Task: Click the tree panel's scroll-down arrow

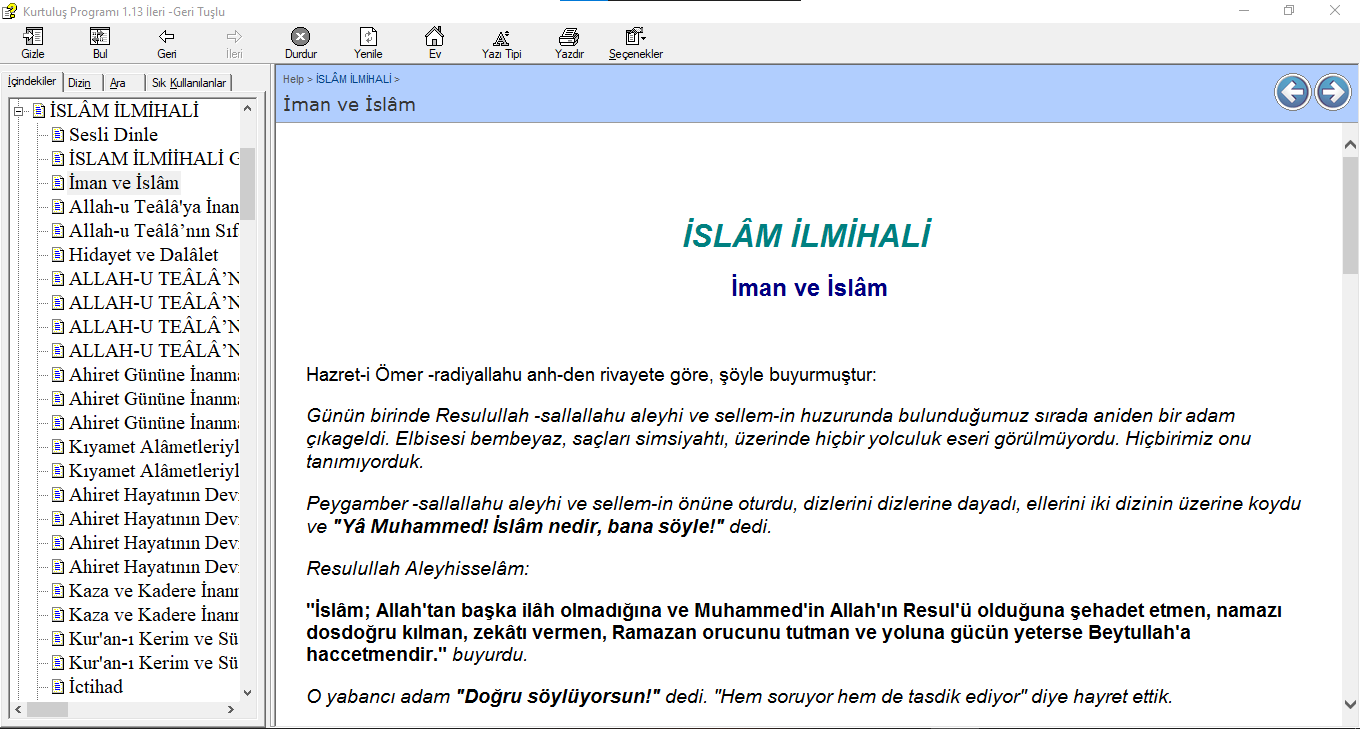Action: [248, 692]
